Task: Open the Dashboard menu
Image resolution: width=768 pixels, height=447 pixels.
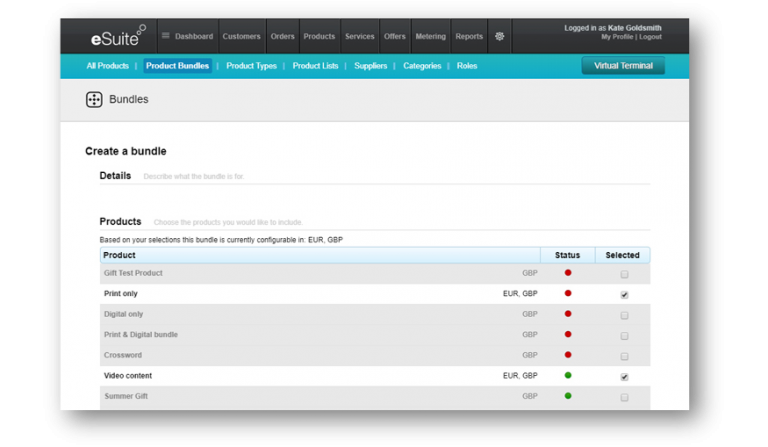Action: tap(188, 36)
